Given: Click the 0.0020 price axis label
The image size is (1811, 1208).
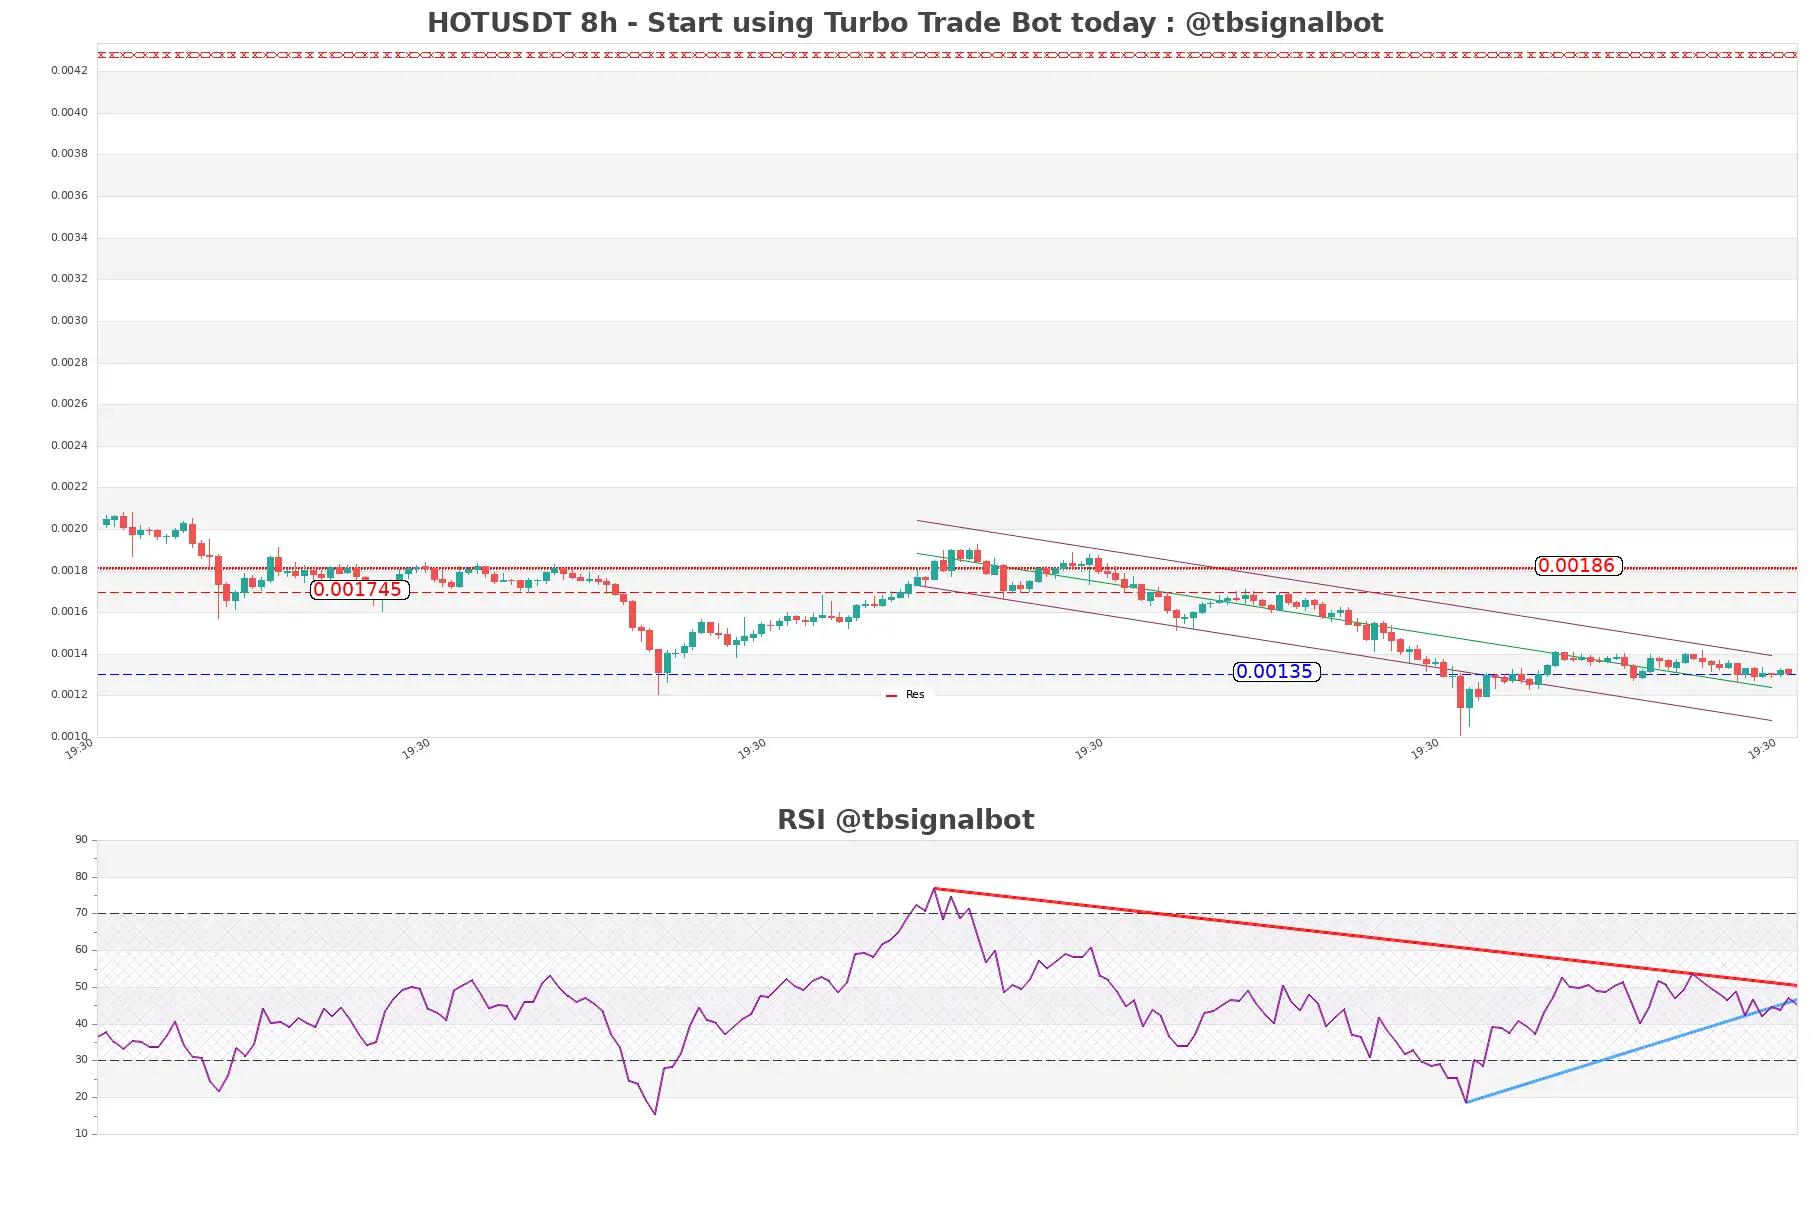Looking at the screenshot, I should click(69, 529).
